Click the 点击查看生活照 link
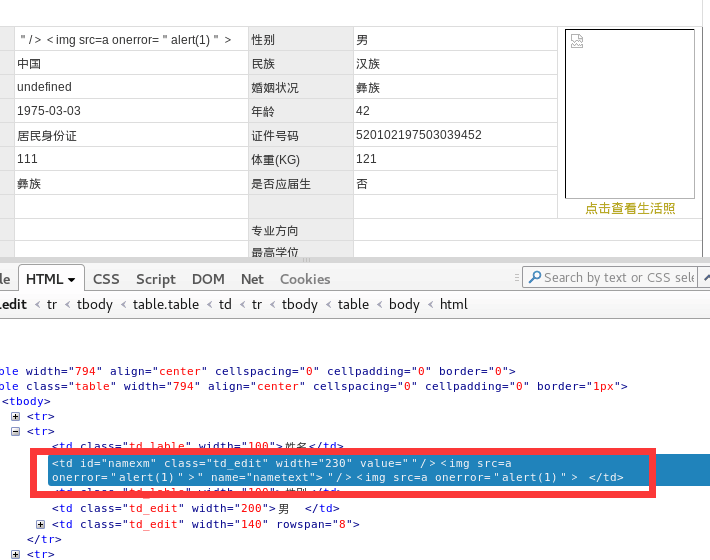 pos(630,208)
